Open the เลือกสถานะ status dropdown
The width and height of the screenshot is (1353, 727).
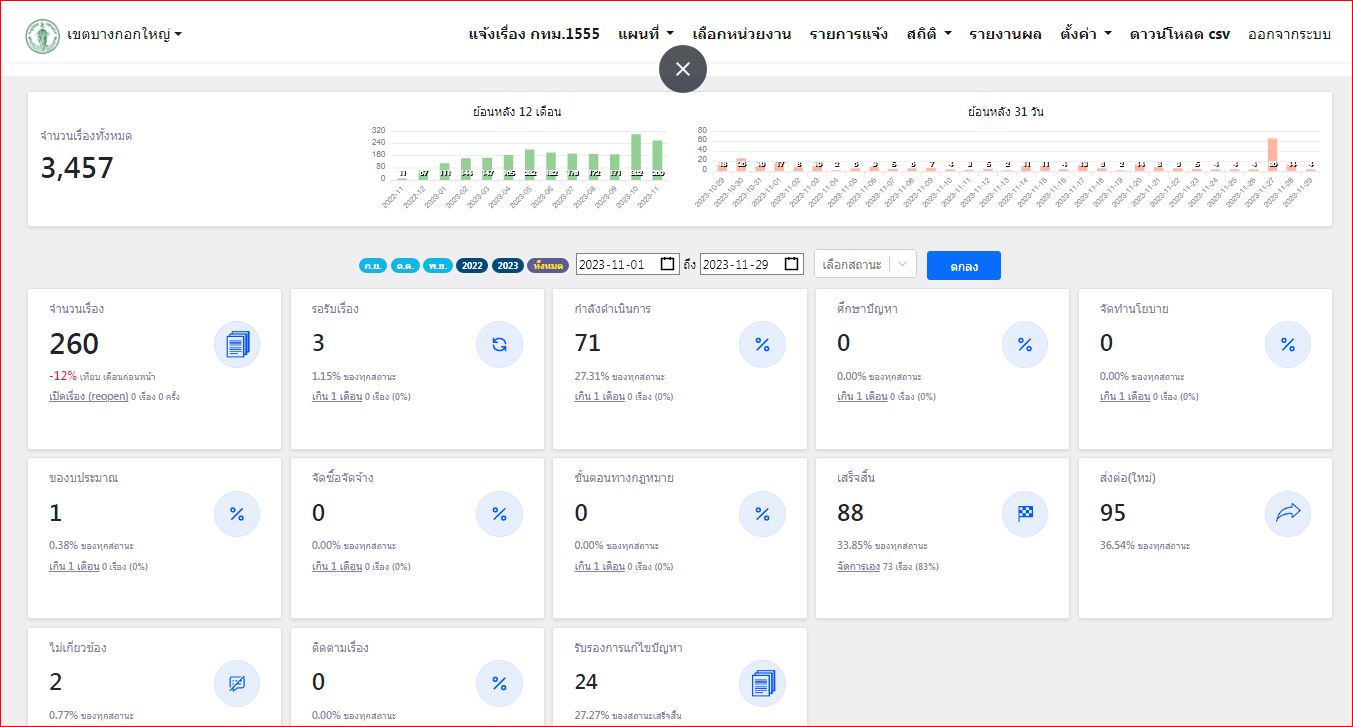[865, 264]
